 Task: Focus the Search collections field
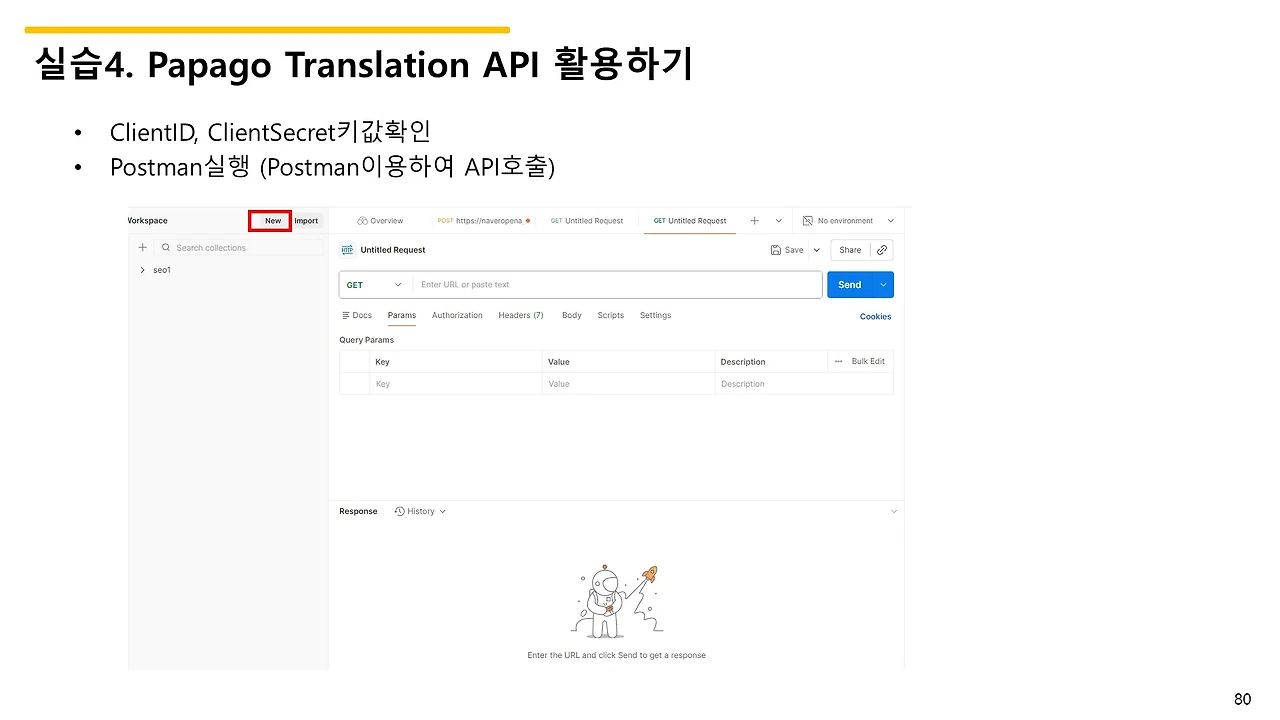pyautogui.click(x=240, y=248)
